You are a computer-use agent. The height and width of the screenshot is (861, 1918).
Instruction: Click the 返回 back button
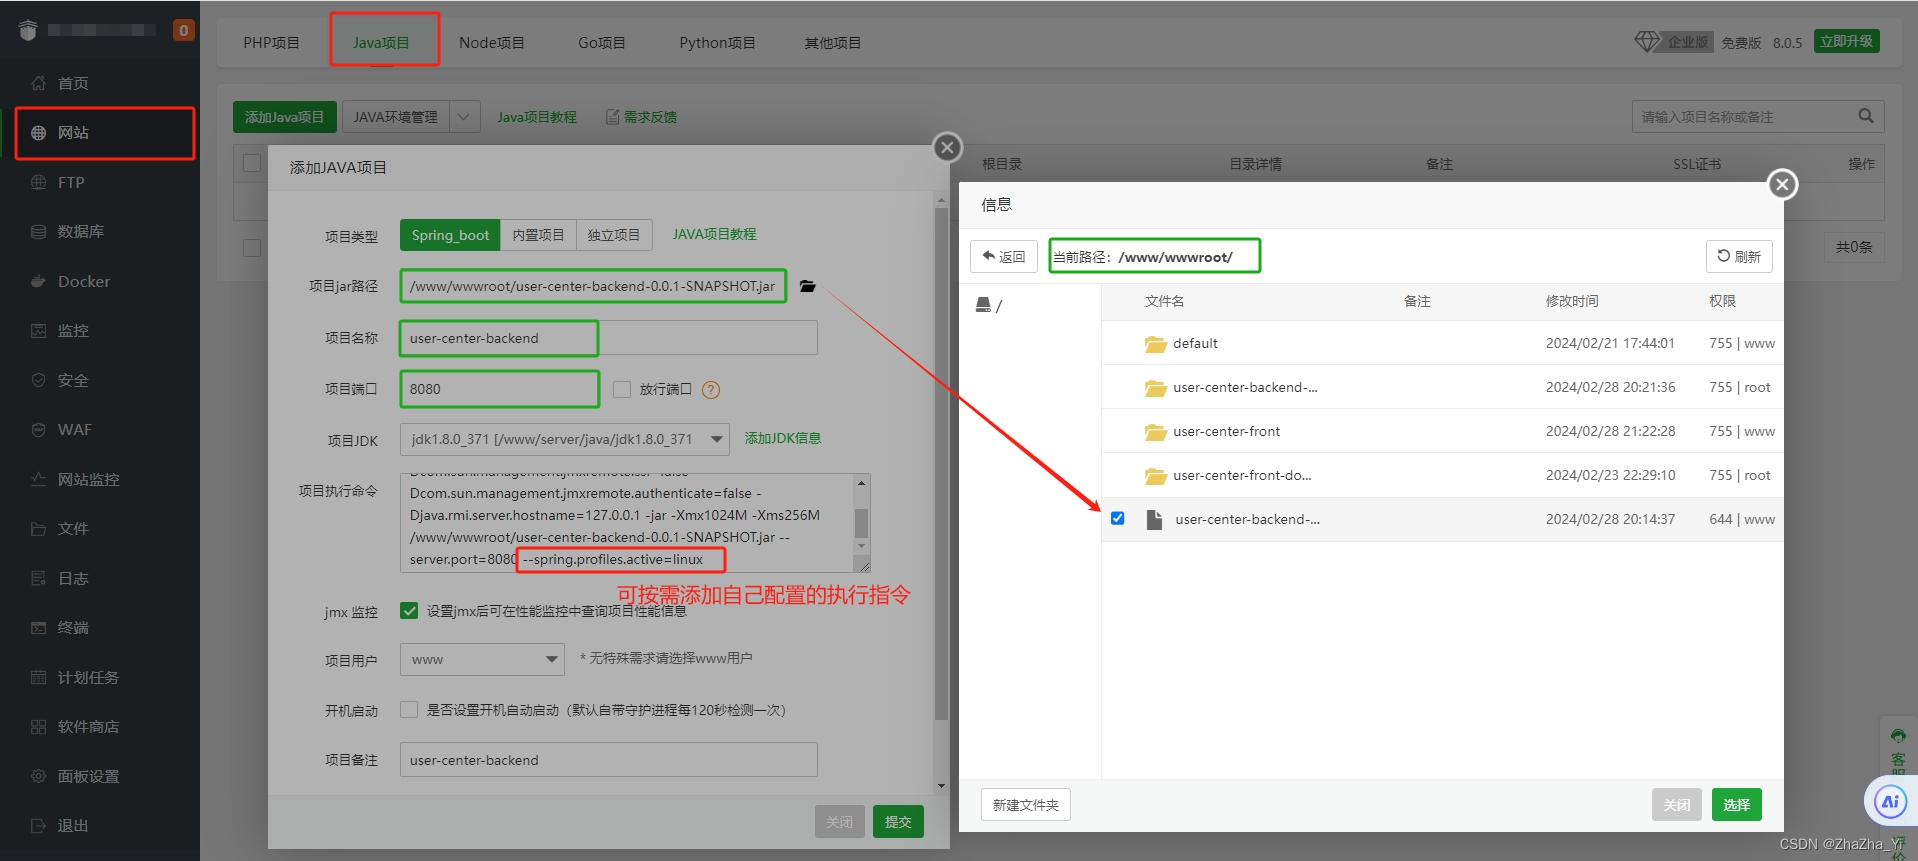click(x=1004, y=256)
